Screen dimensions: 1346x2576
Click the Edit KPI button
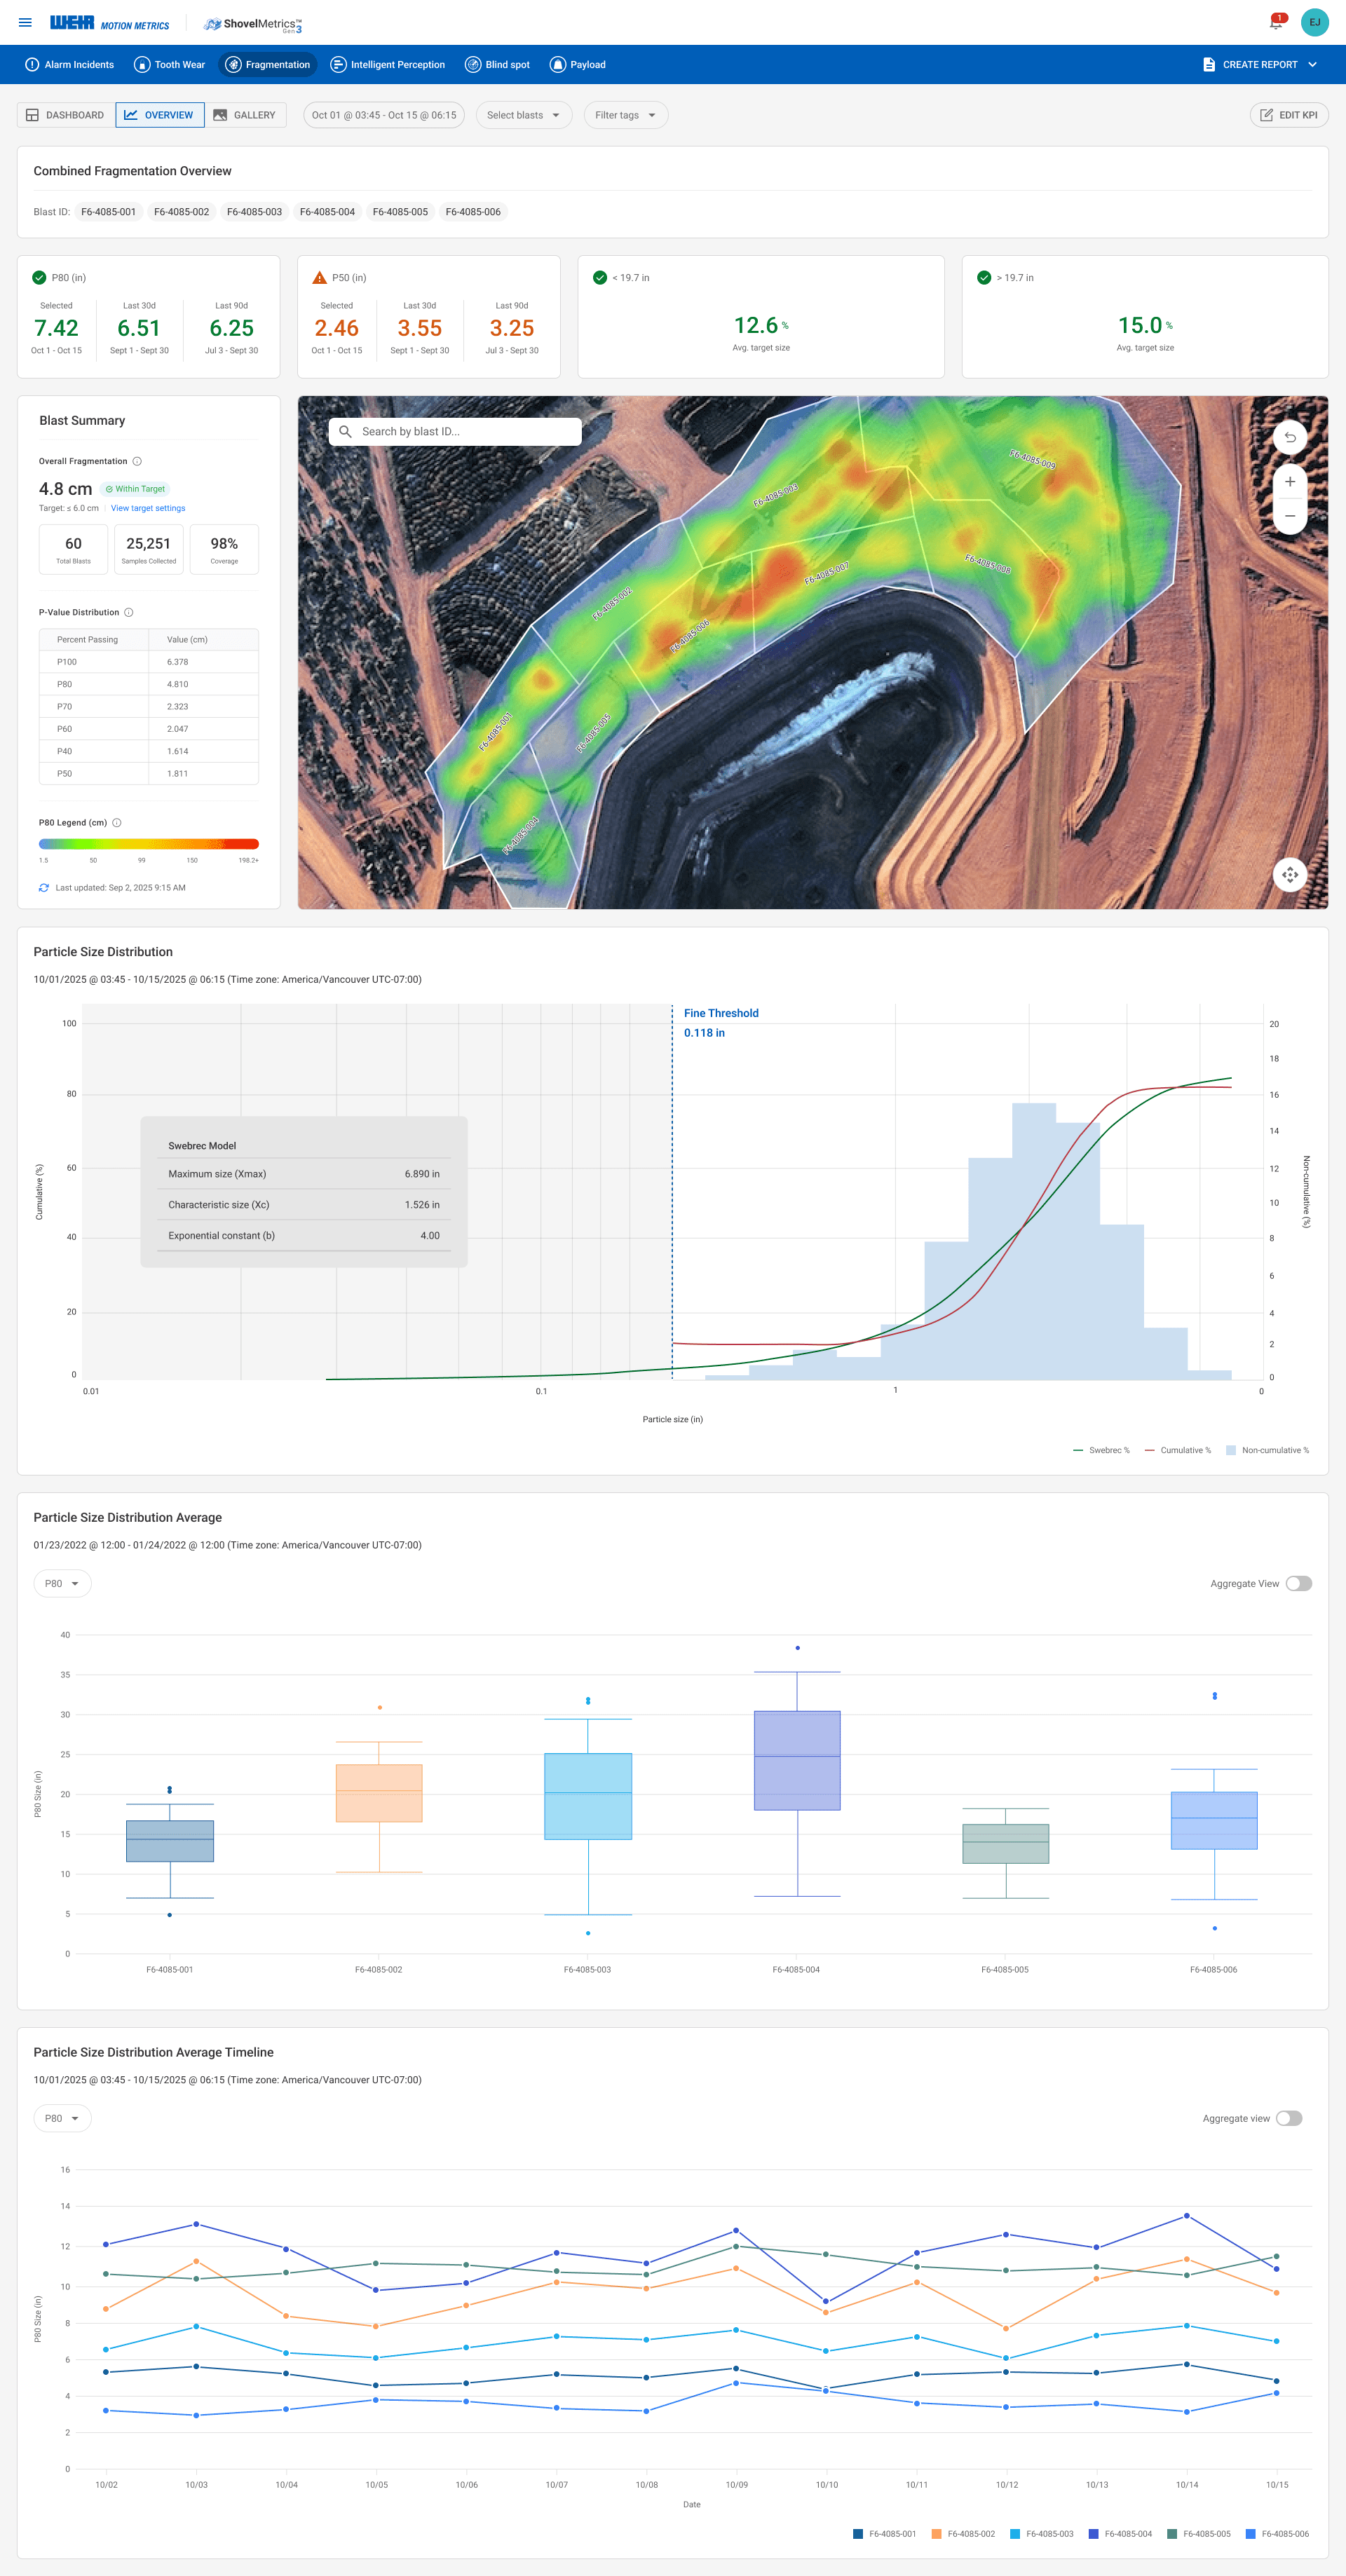pos(1288,115)
